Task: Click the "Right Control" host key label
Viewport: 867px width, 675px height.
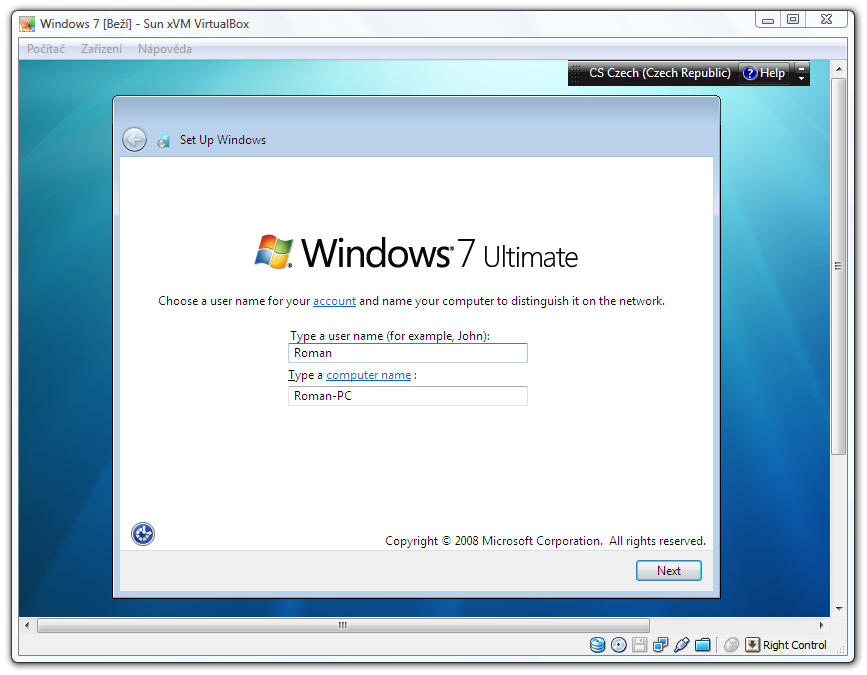Action: coord(795,645)
